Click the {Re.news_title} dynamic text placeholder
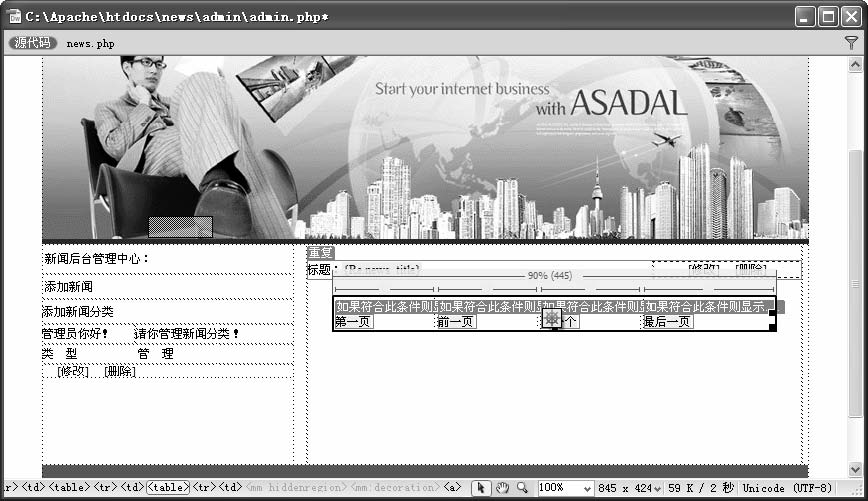868x501 pixels. tap(382, 269)
